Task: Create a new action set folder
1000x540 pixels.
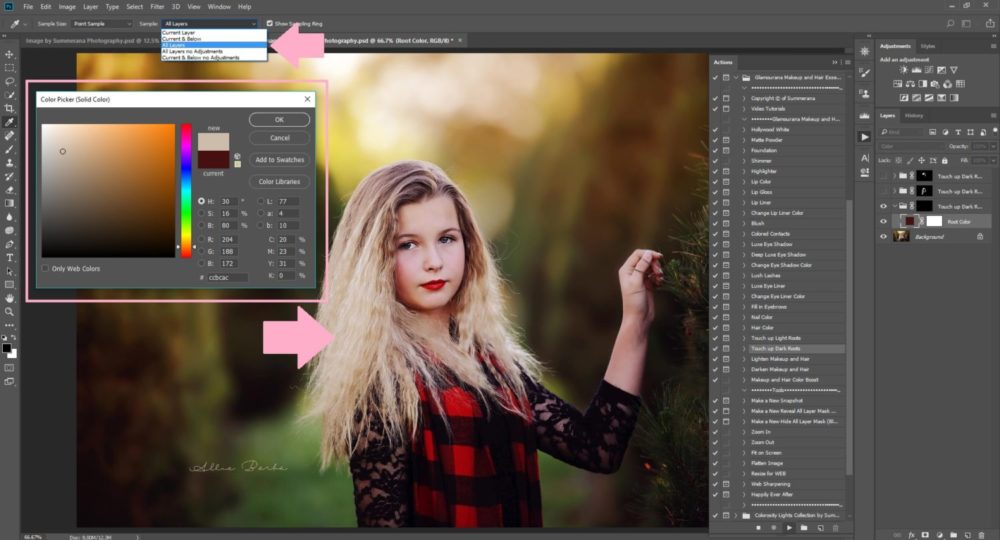Action: 804,528
